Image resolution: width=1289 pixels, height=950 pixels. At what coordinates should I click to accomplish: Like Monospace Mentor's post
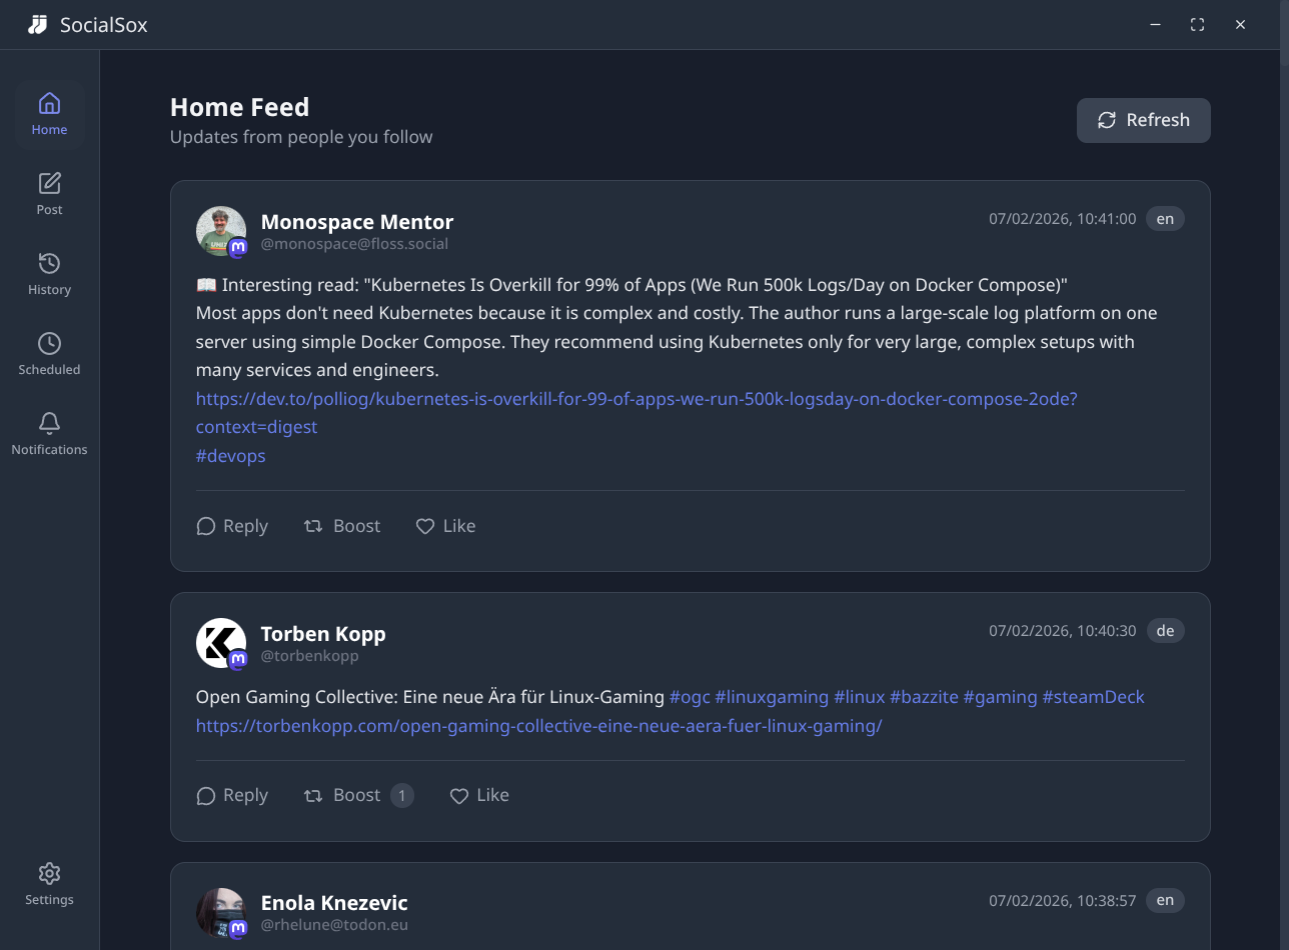[x=446, y=526]
